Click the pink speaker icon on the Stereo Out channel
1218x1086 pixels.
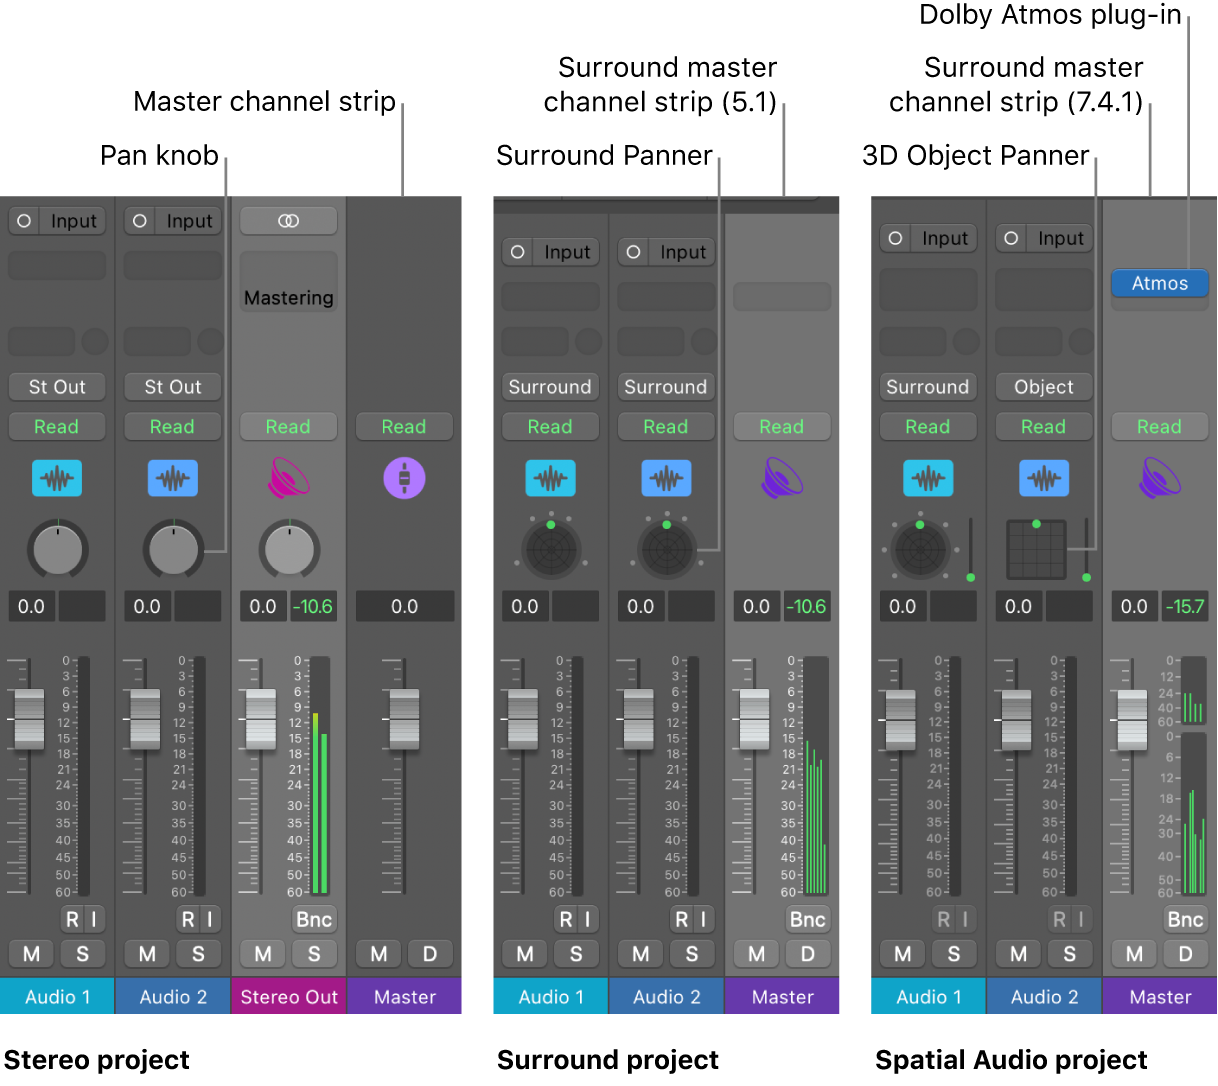pyautogui.click(x=289, y=478)
